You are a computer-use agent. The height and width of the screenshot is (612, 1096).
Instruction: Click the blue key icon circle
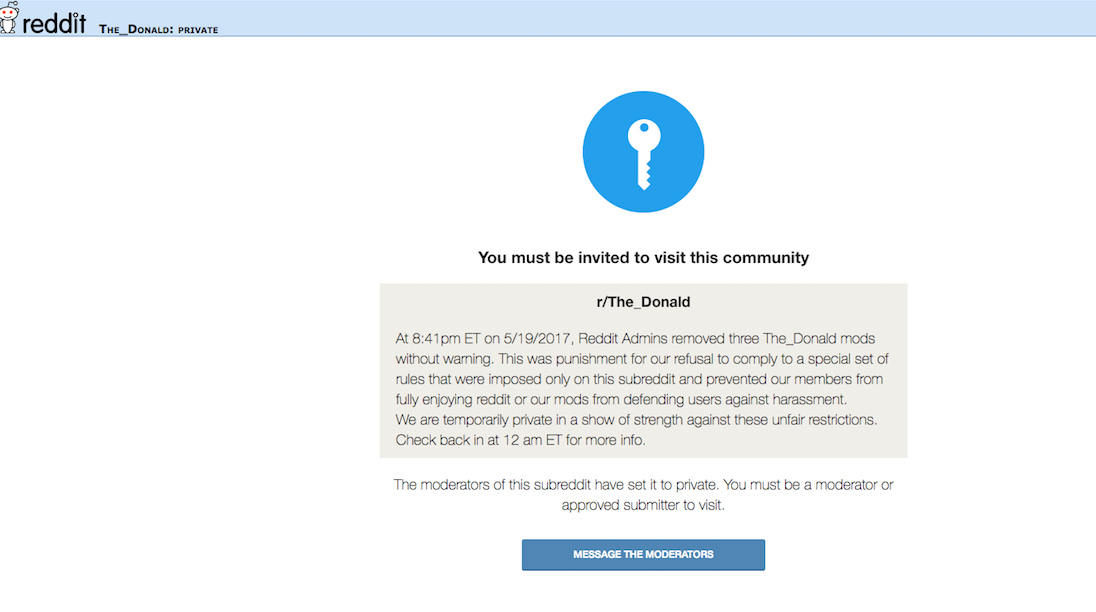[x=643, y=152]
